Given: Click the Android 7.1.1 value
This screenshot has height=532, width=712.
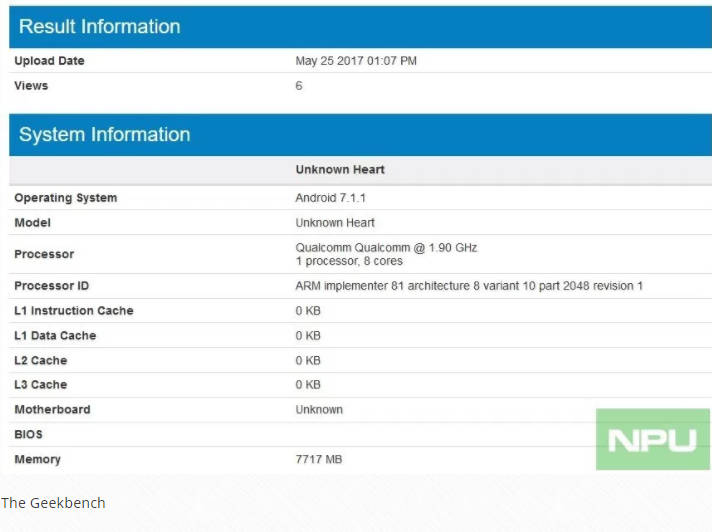Looking at the screenshot, I should click(333, 198).
